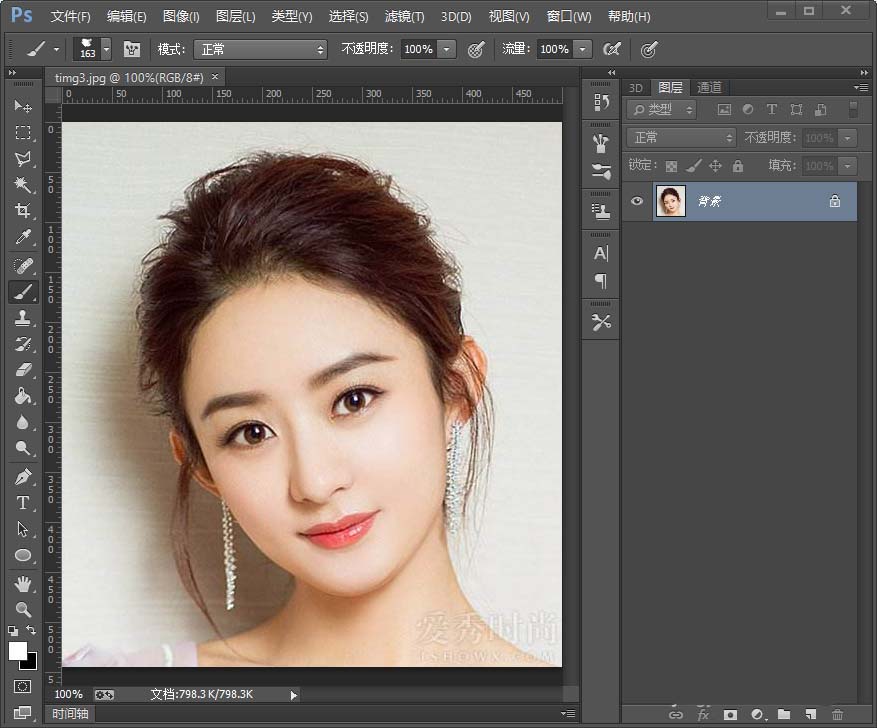
Task: Open the blend mode dropdown showing 正常
Action: (680, 137)
